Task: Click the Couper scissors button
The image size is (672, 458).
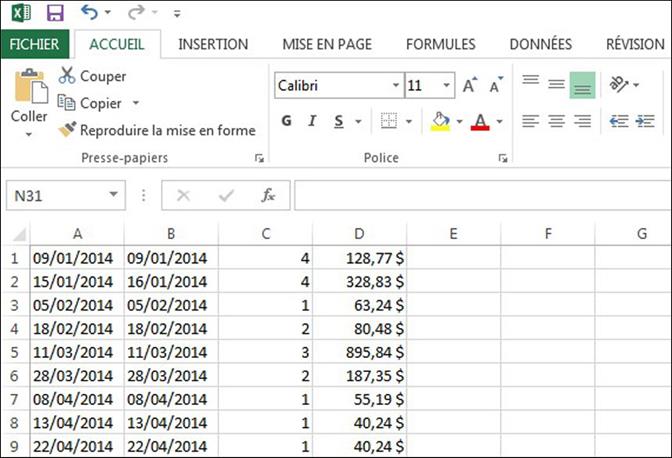Action: tap(92, 76)
